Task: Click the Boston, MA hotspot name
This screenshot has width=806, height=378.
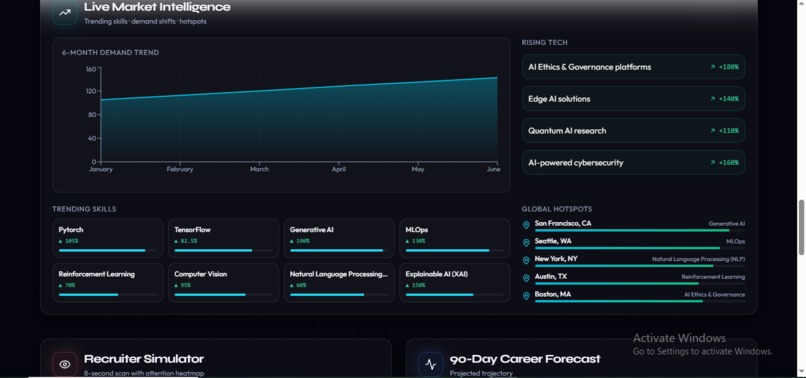Action: point(553,294)
